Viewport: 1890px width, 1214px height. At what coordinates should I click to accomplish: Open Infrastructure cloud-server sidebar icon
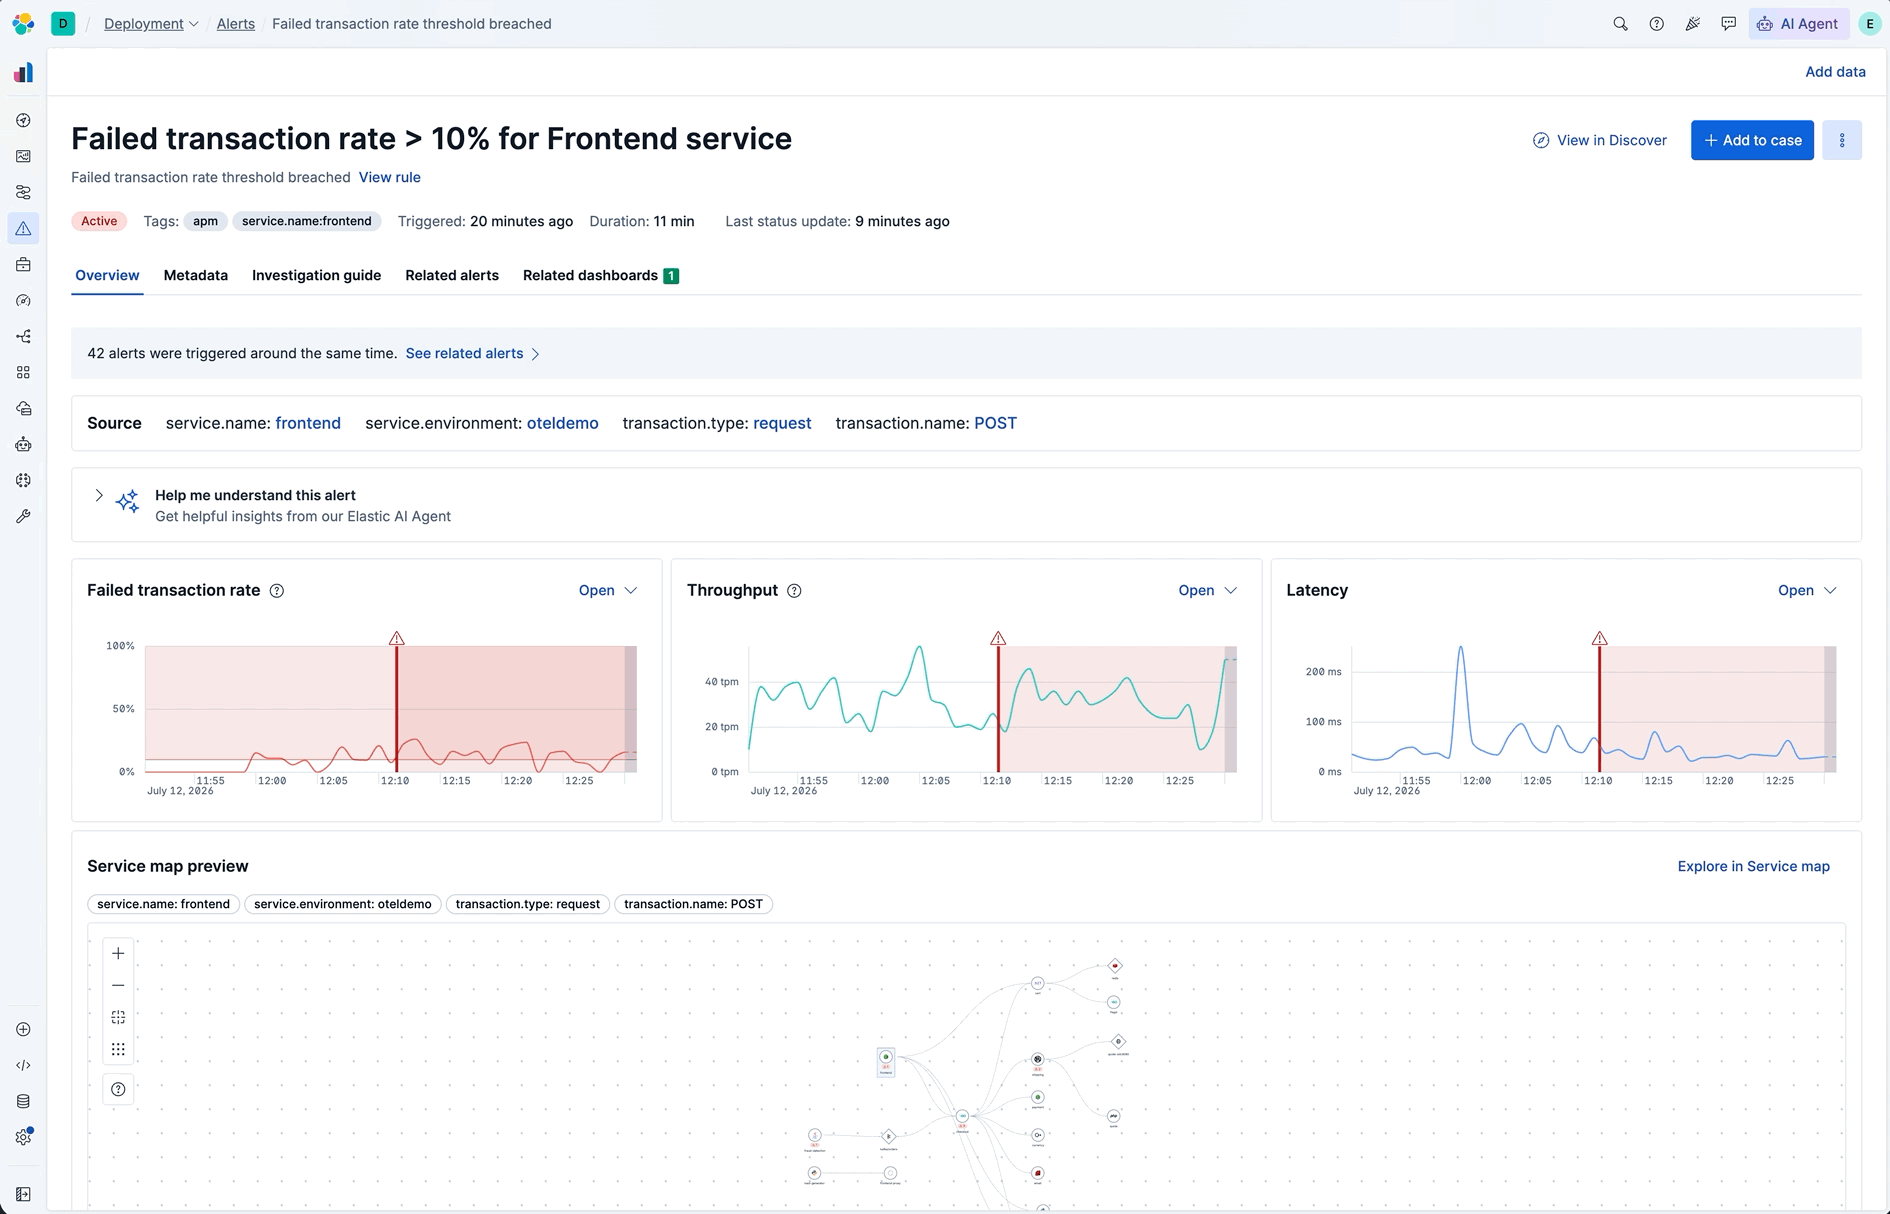tap(23, 408)
